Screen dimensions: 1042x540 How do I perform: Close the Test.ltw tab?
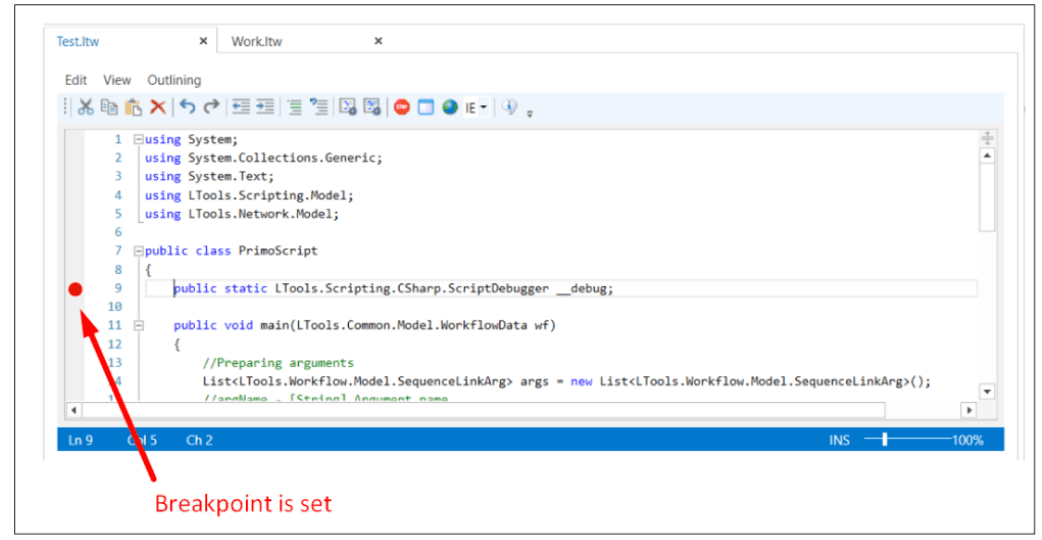(x=203, y=41)
